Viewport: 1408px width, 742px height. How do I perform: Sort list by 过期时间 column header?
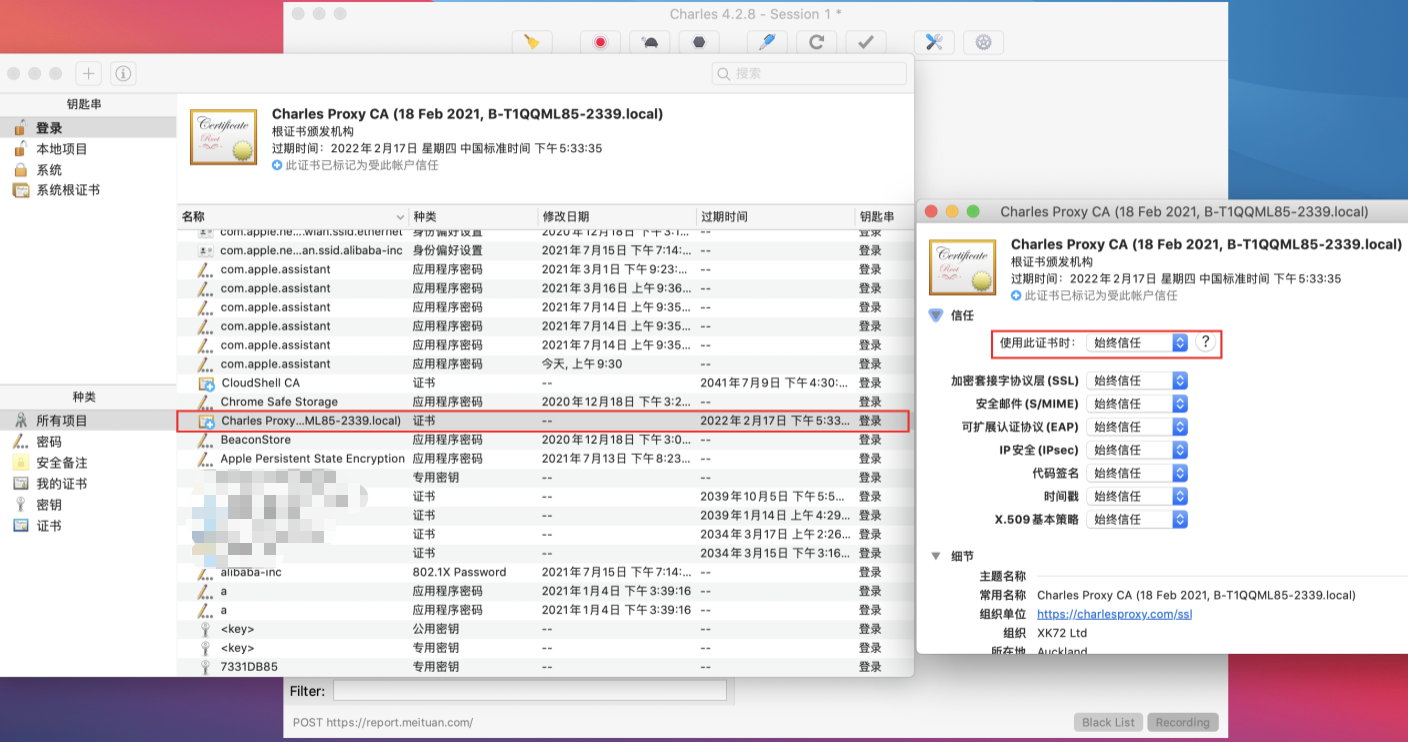pos(775,217)
